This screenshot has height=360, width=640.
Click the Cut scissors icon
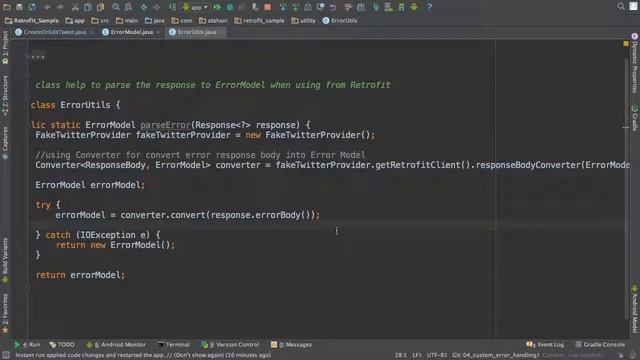click(x=75, y=7)
